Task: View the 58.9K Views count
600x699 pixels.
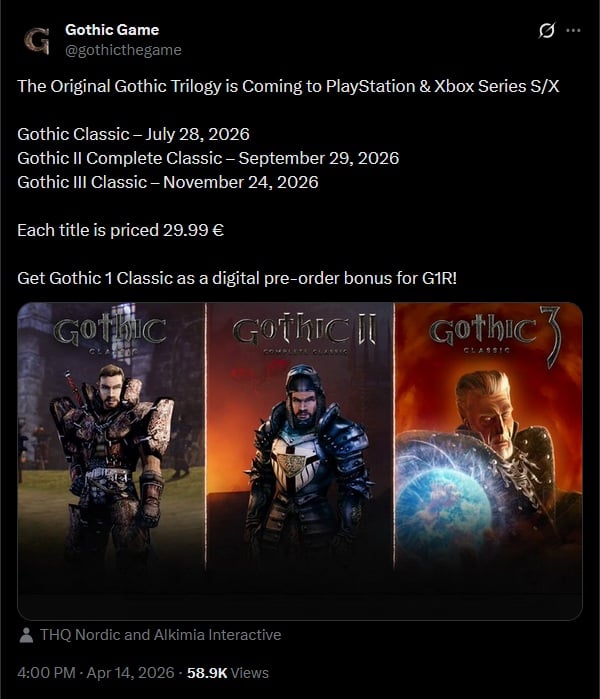Action: [228, 673]
